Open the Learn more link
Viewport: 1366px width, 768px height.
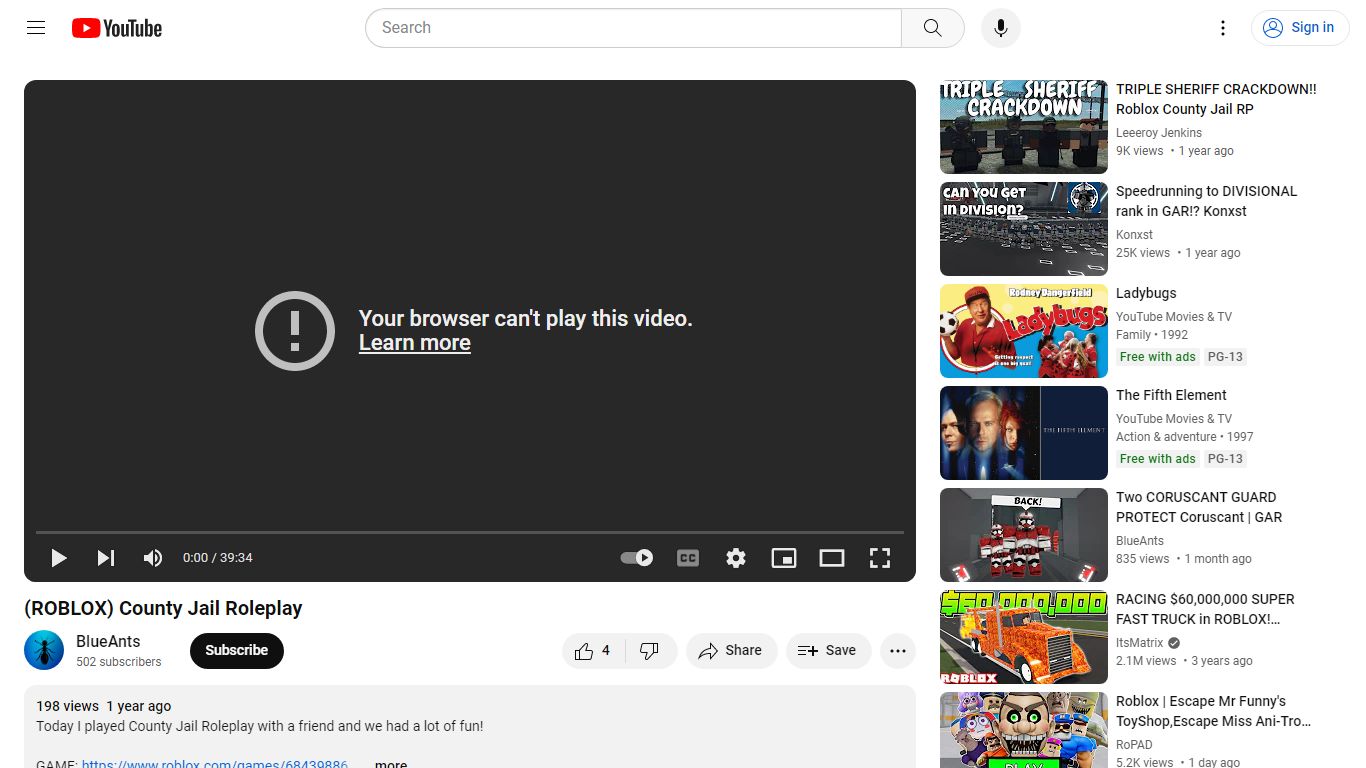pos(415,343)
